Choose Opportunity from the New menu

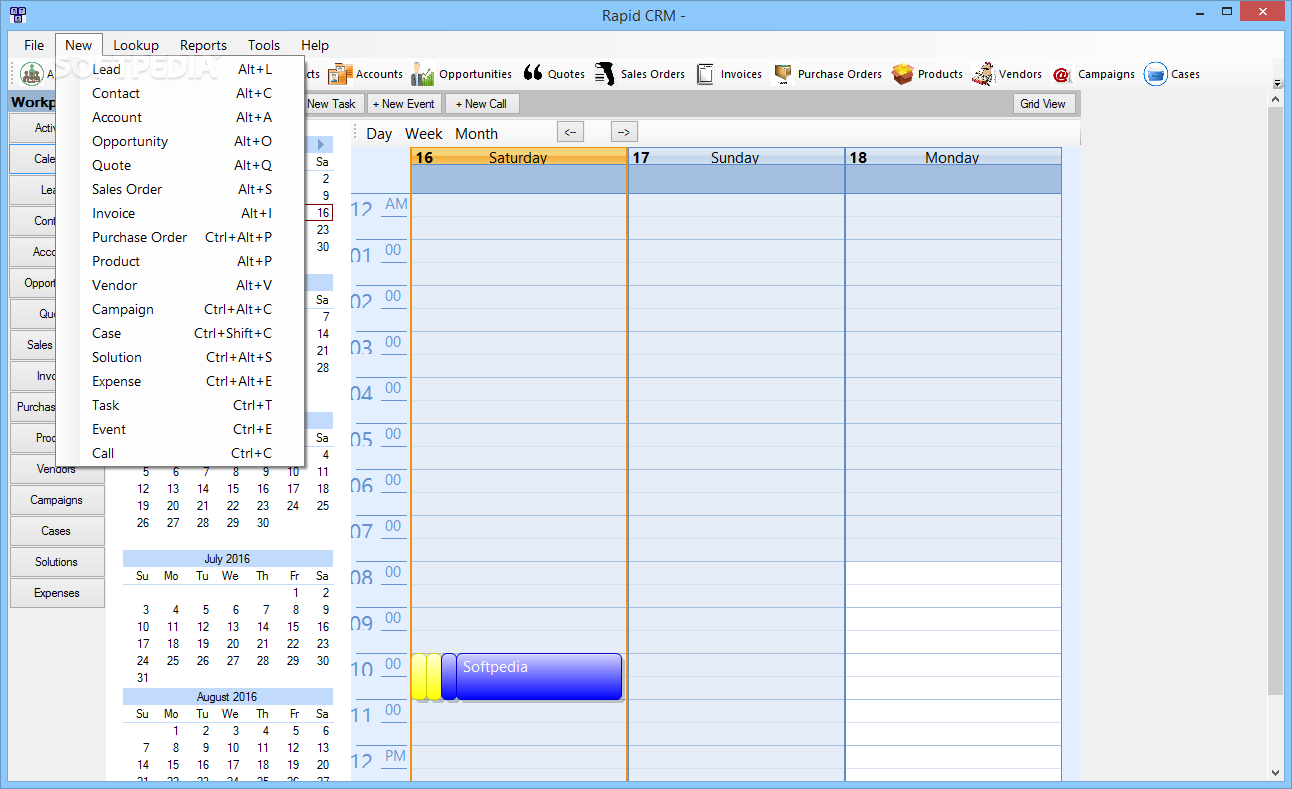[x=181, y=141]
